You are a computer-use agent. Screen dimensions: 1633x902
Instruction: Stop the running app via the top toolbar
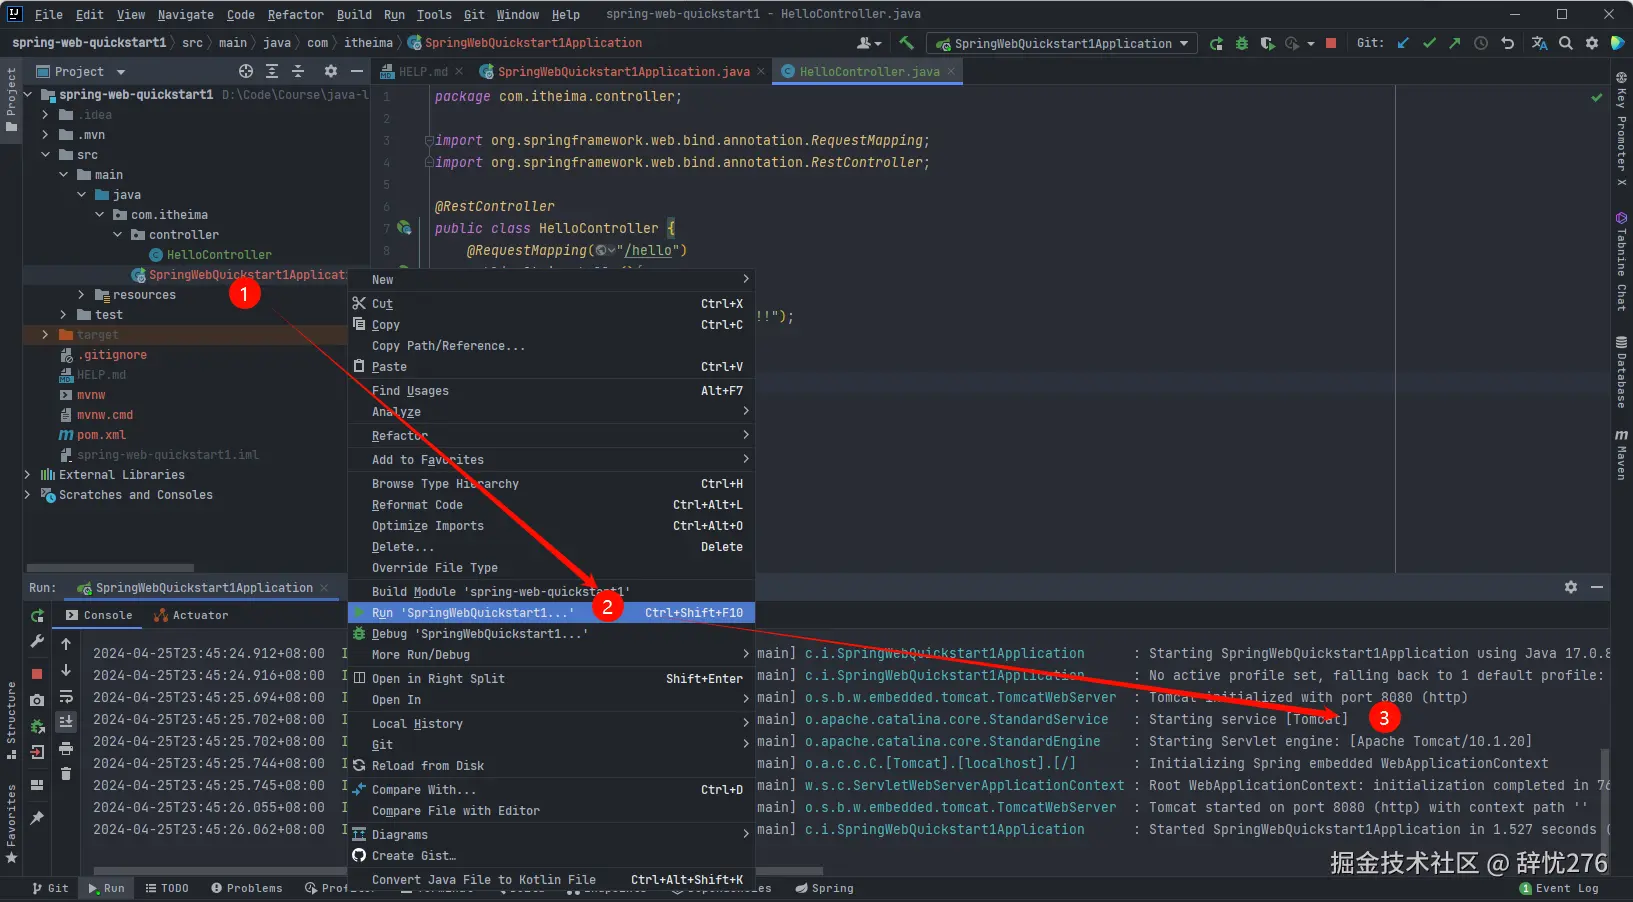1331,43
